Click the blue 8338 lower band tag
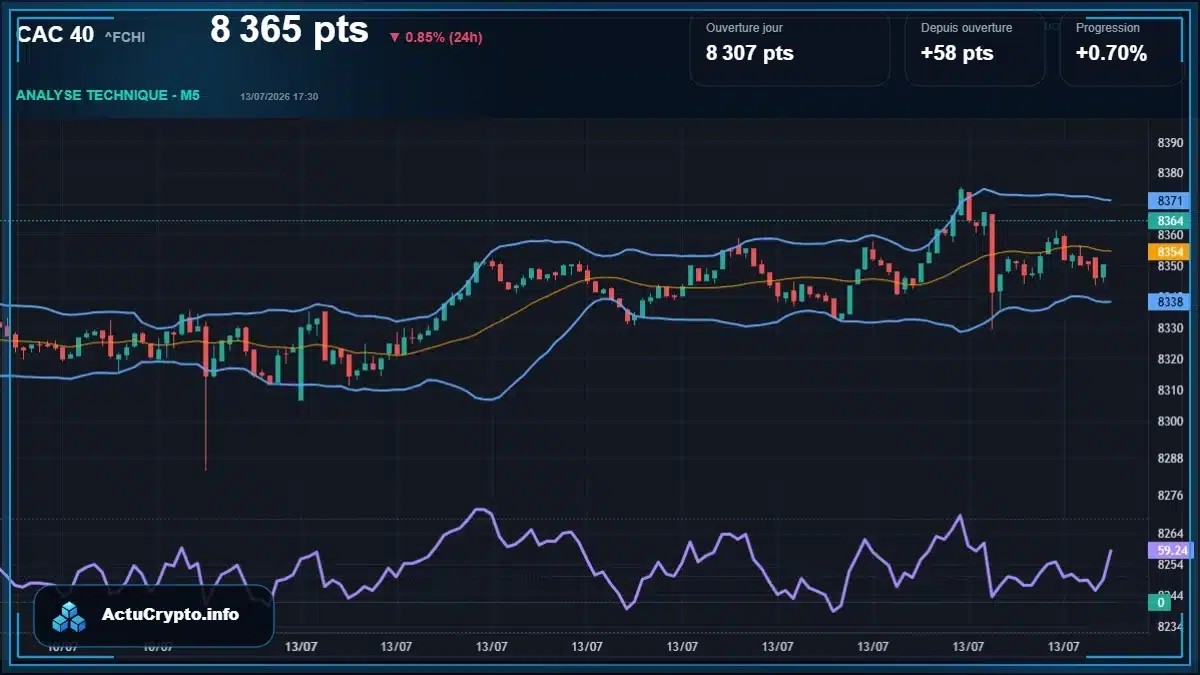The height and width of the screenshot is (675, 1200). 1169,301
